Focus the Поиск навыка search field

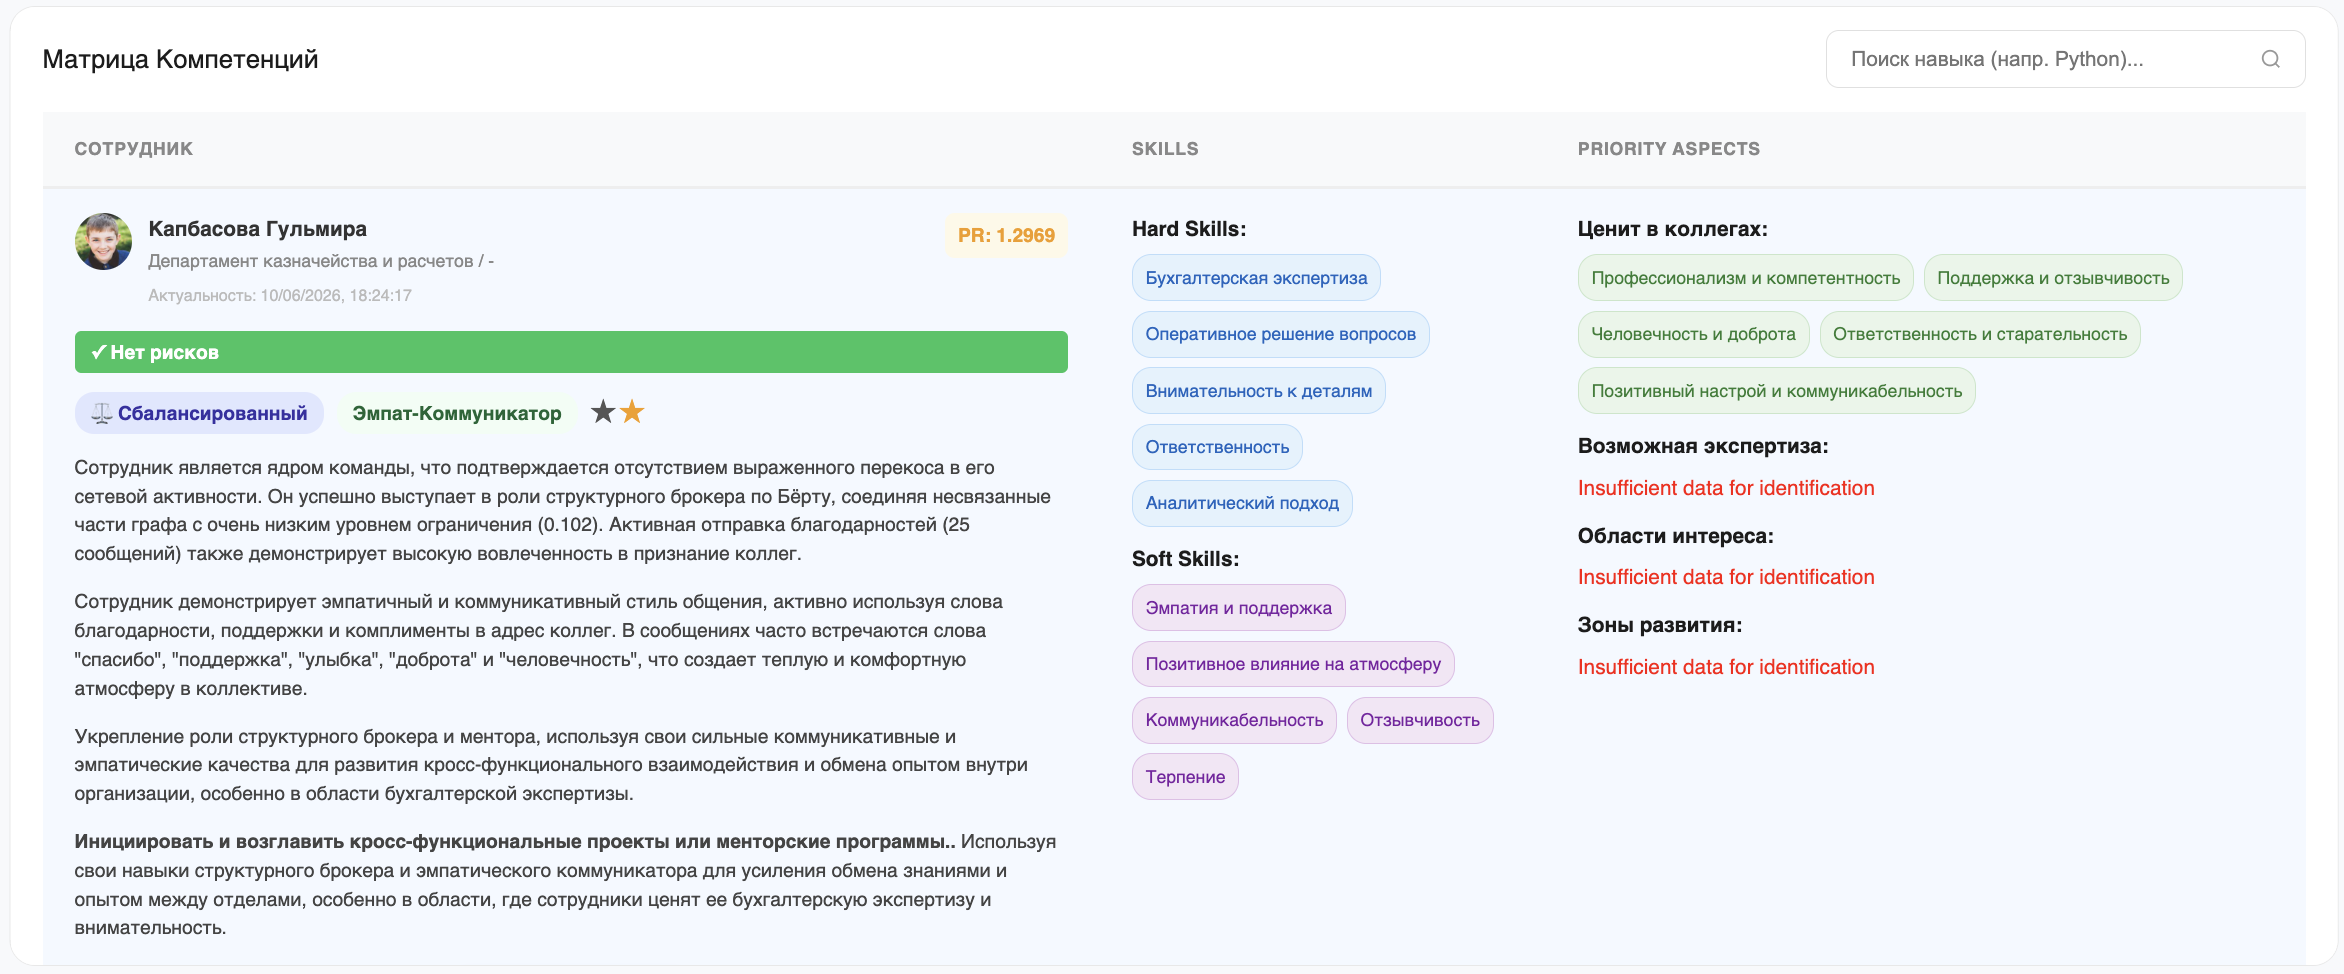2065,59
